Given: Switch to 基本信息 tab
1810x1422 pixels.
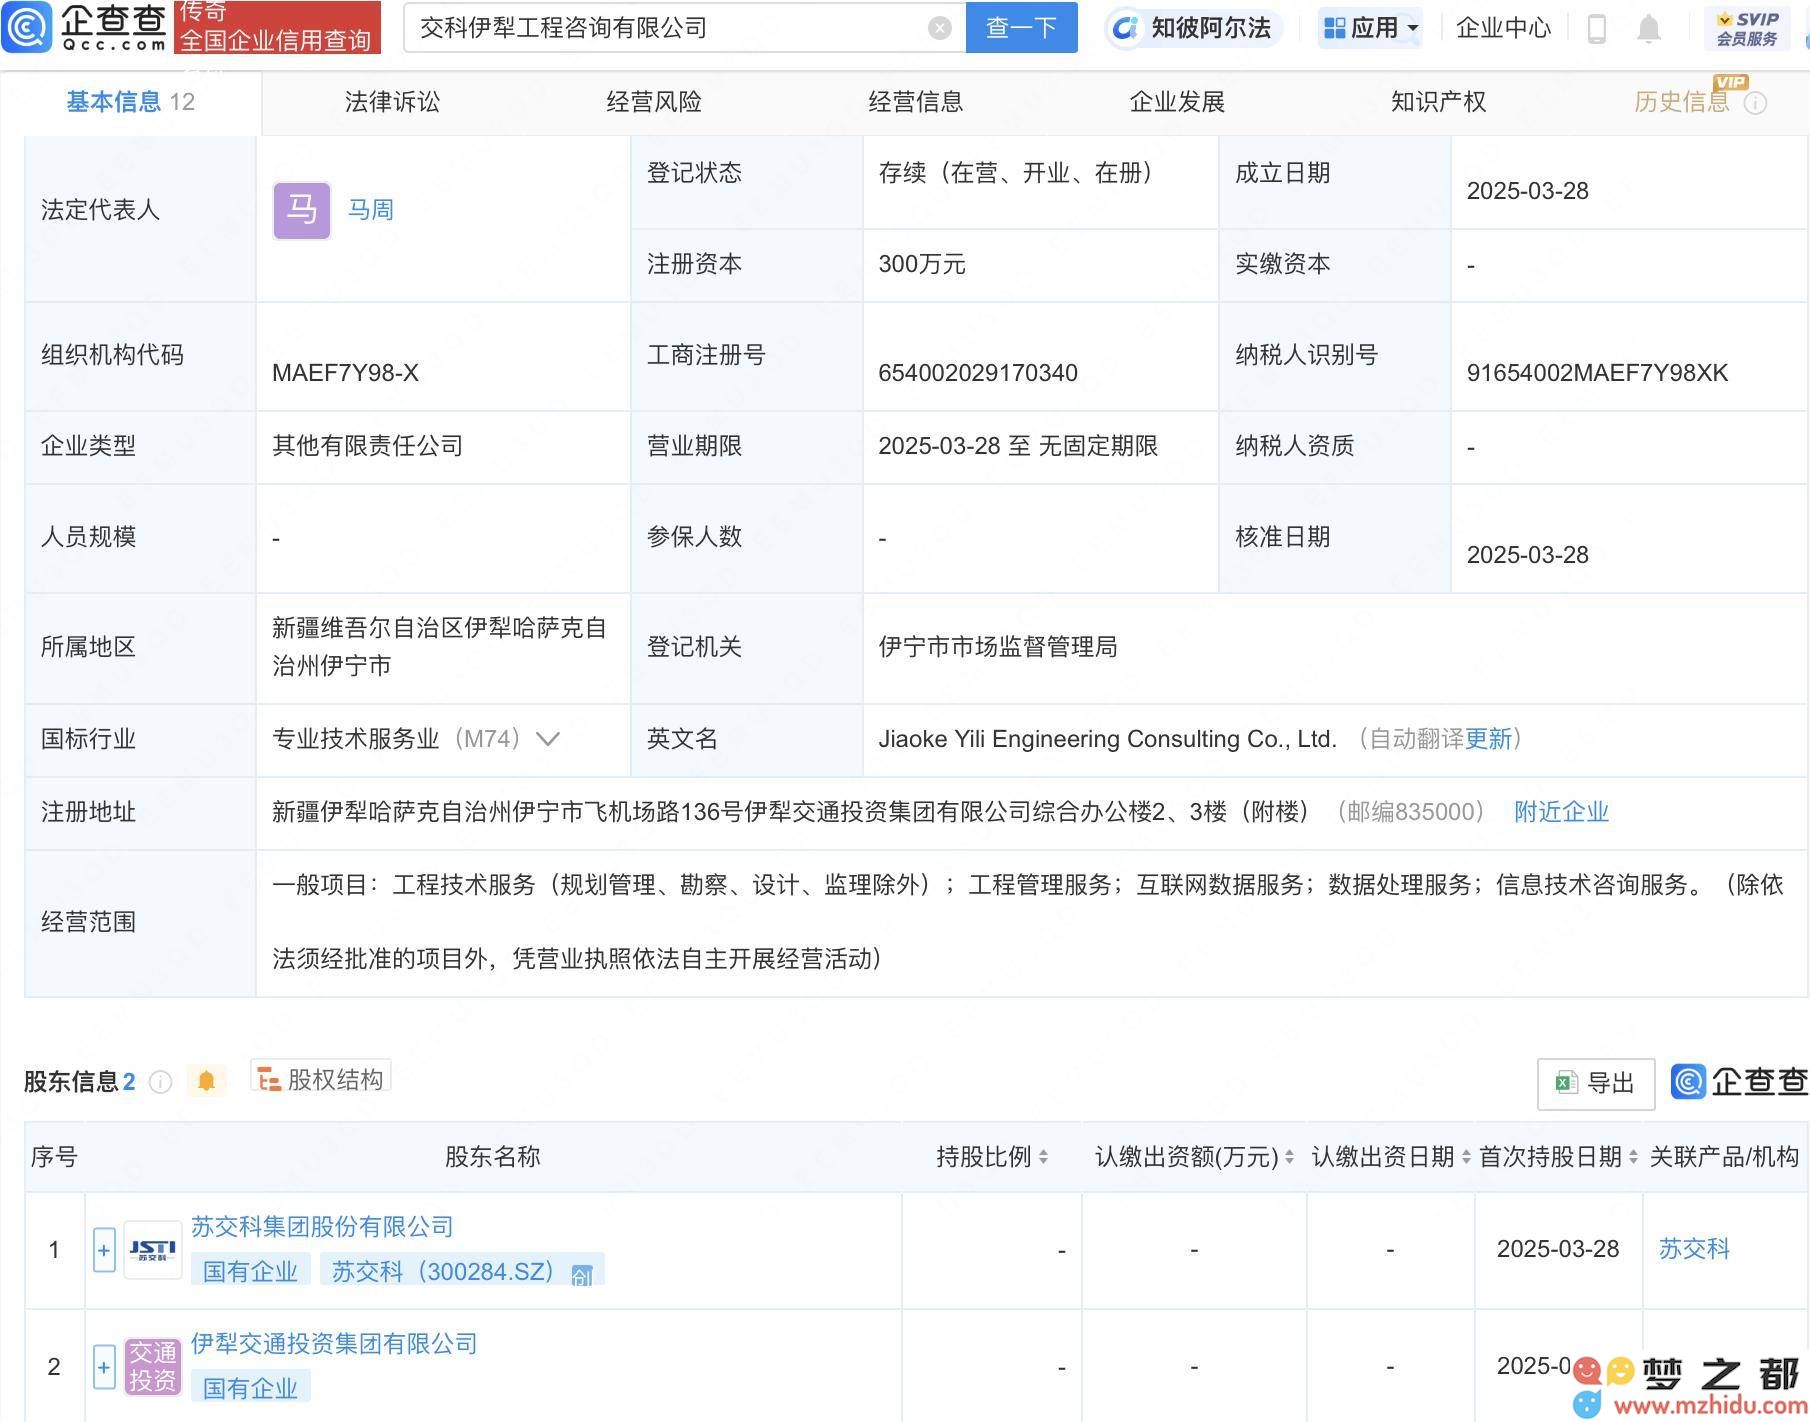Looking at the screenshot, I should [x=131, y=102].
